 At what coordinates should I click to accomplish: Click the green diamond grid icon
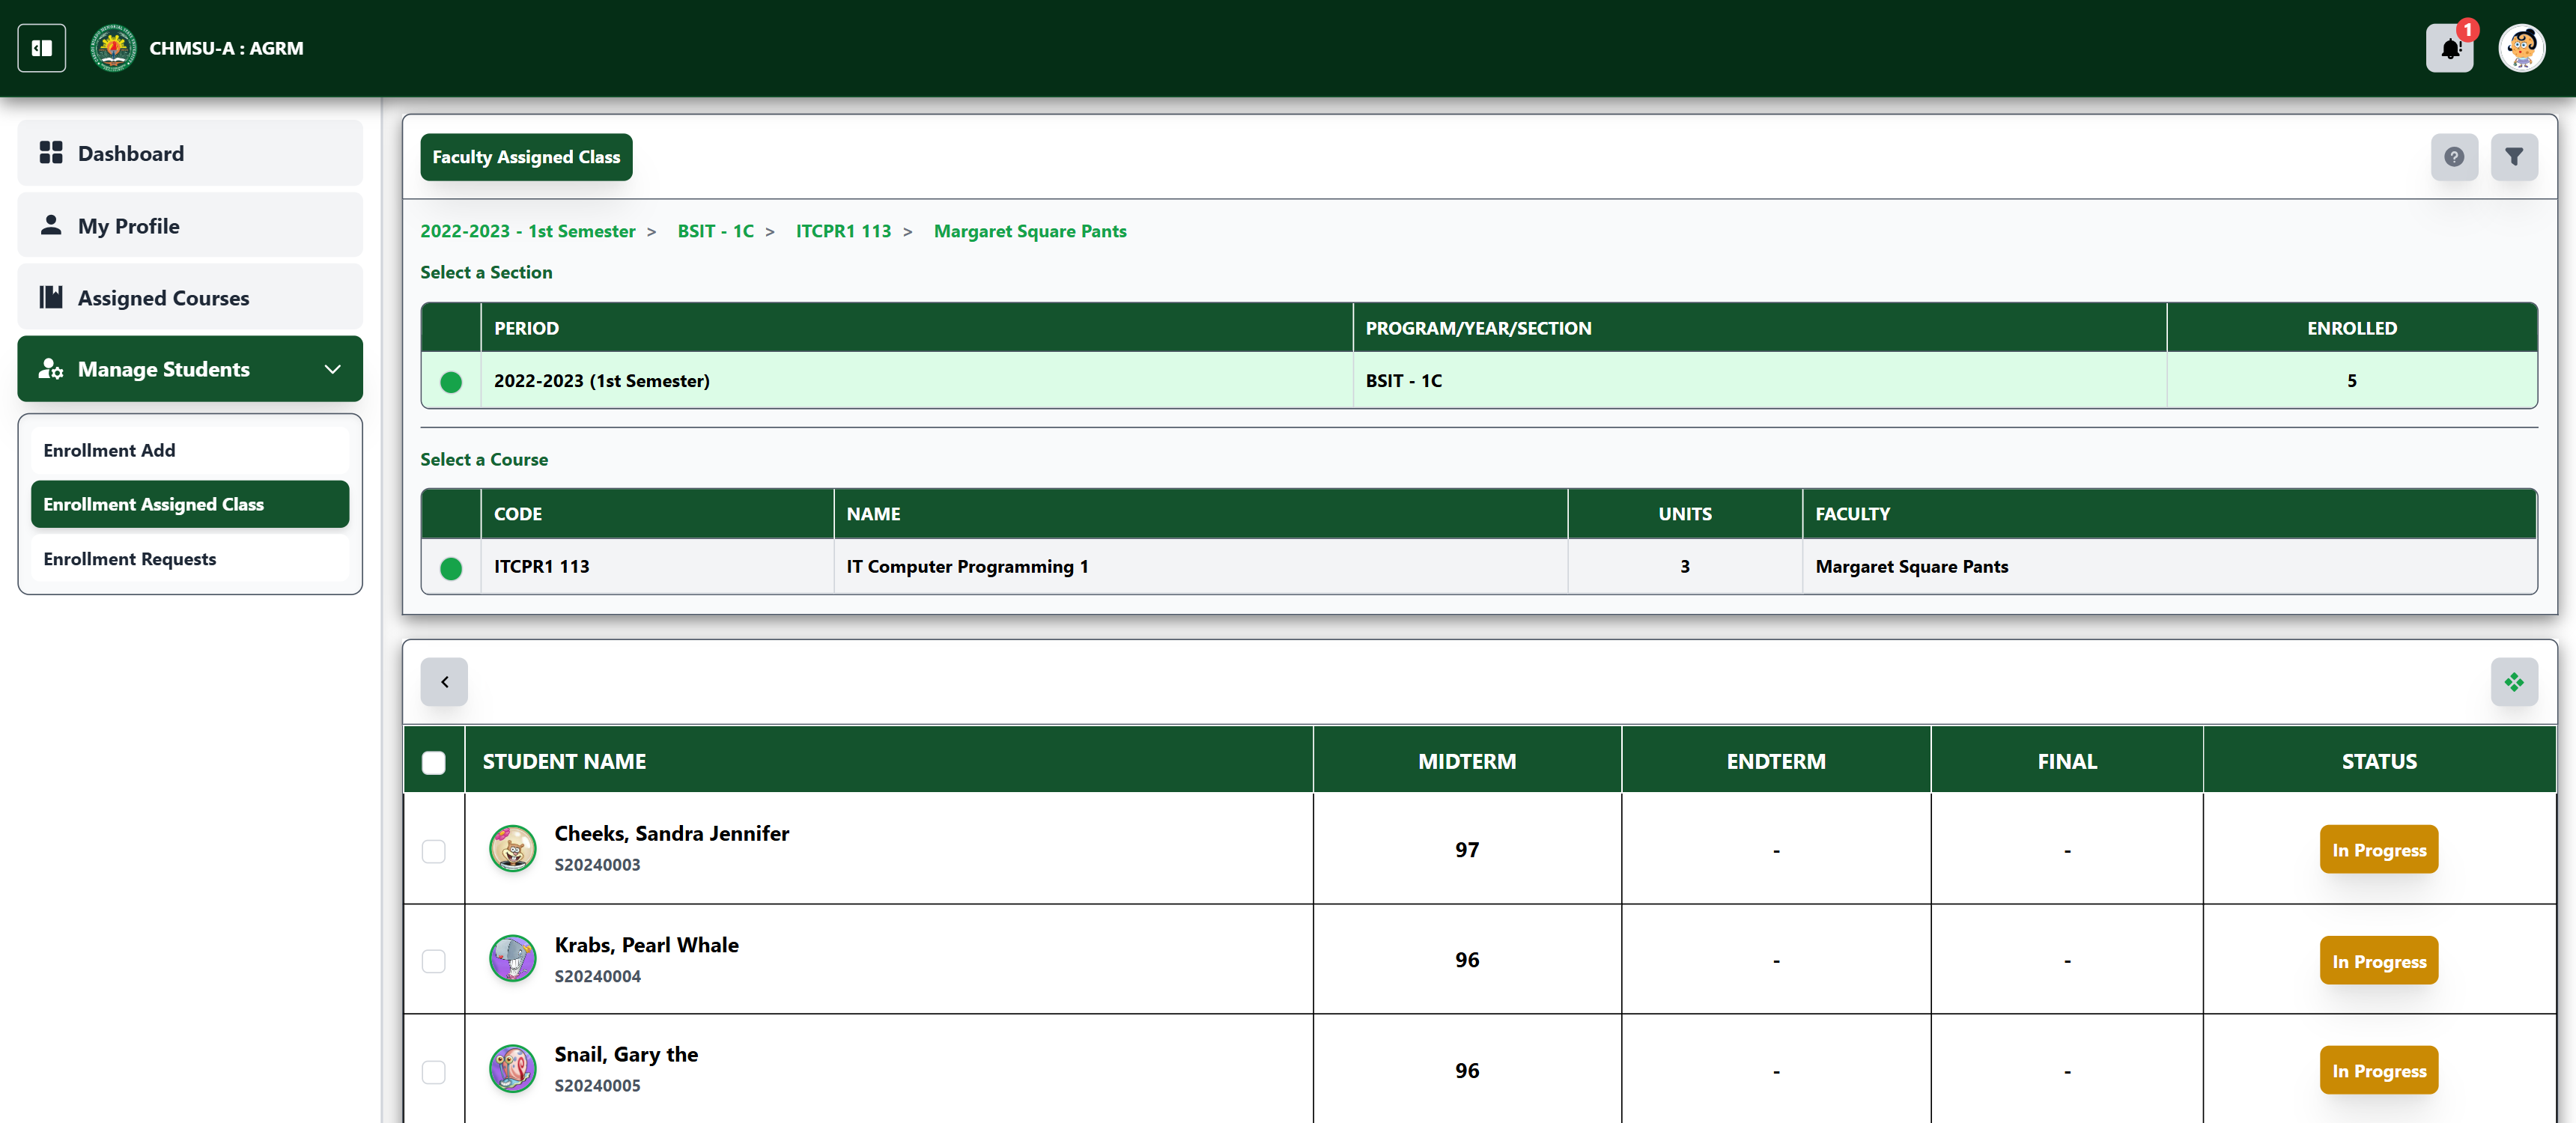[x=2514, y=682]
